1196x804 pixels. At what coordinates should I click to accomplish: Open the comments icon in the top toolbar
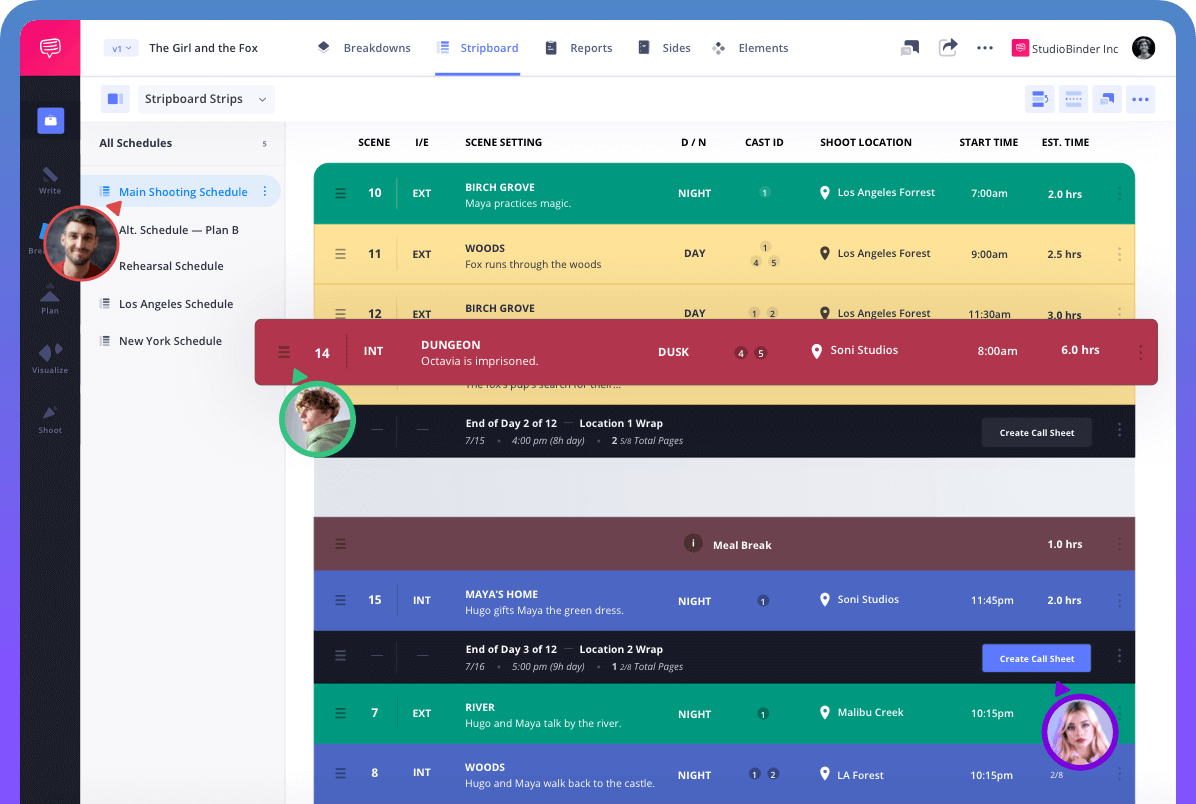click(910, 47)
